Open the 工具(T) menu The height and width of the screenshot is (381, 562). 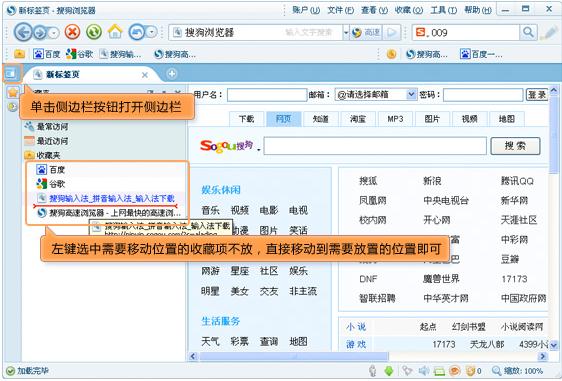pyautogui.click(x=443, y=10)
